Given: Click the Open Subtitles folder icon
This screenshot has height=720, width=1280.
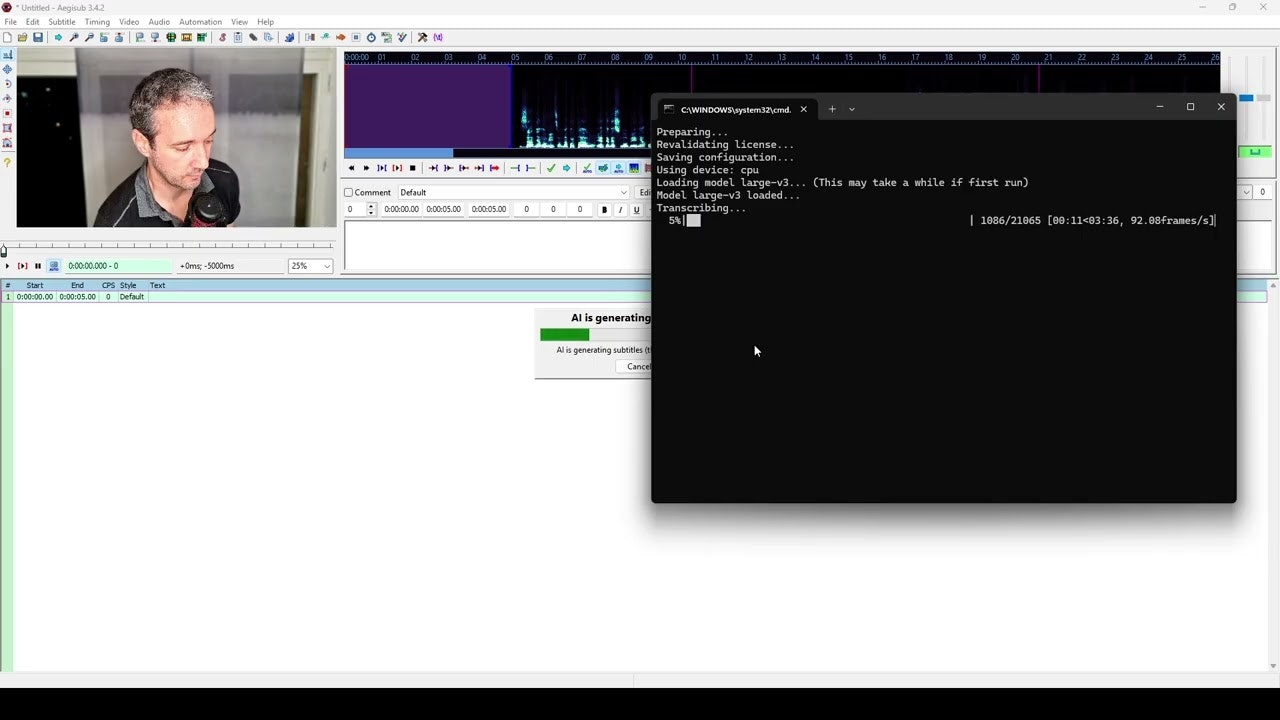Looking at the screenshot, I should (22, 37).
